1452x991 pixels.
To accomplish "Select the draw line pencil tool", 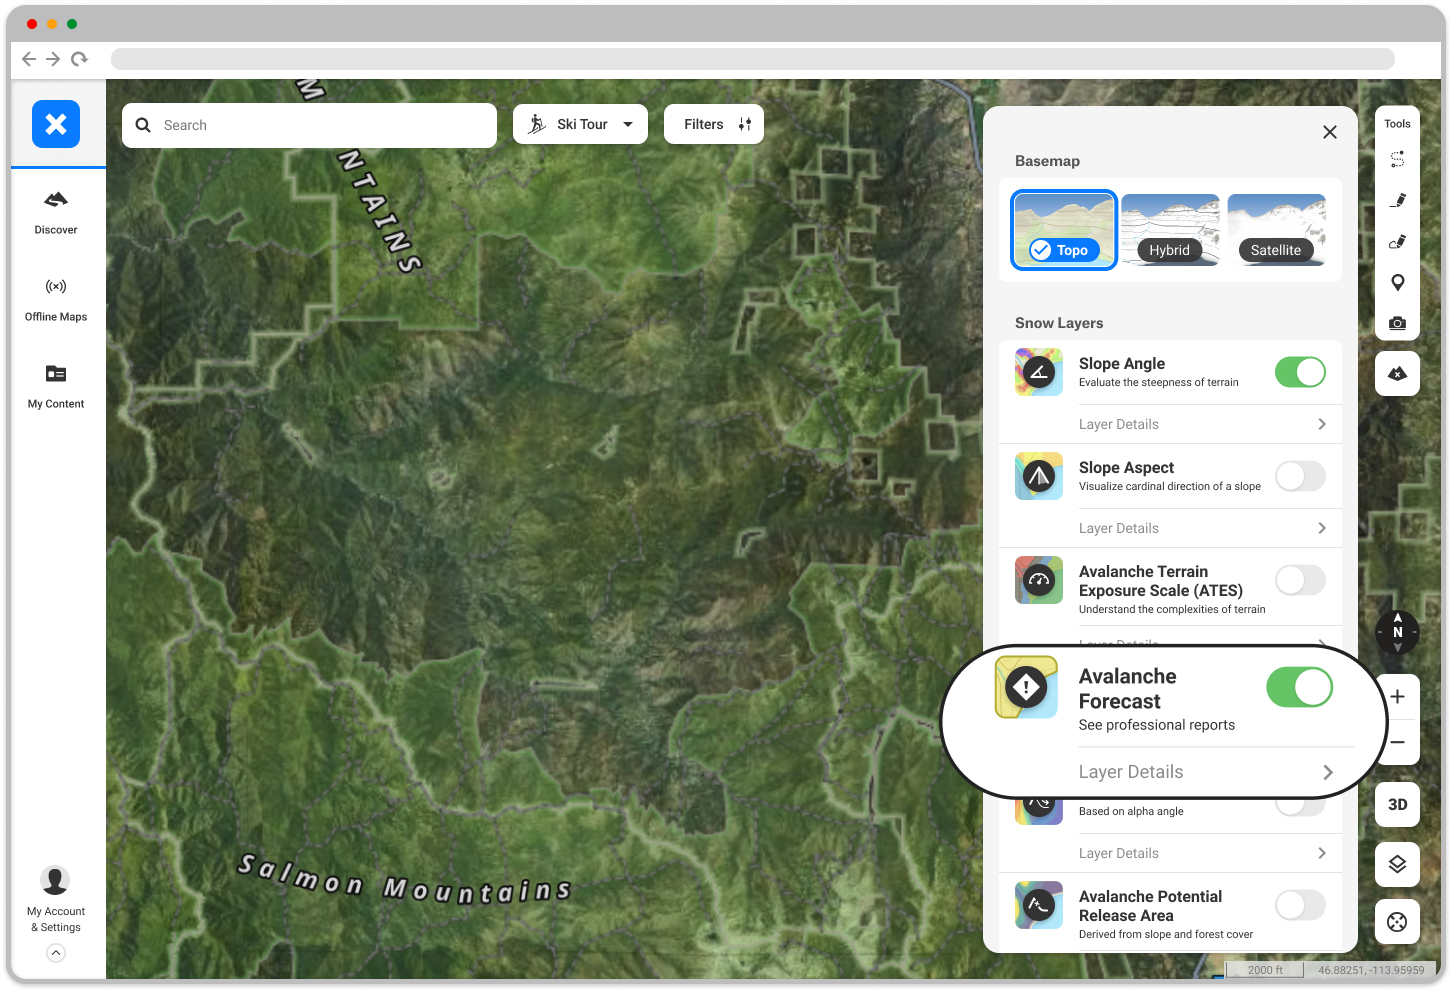I will [1398, 200].
